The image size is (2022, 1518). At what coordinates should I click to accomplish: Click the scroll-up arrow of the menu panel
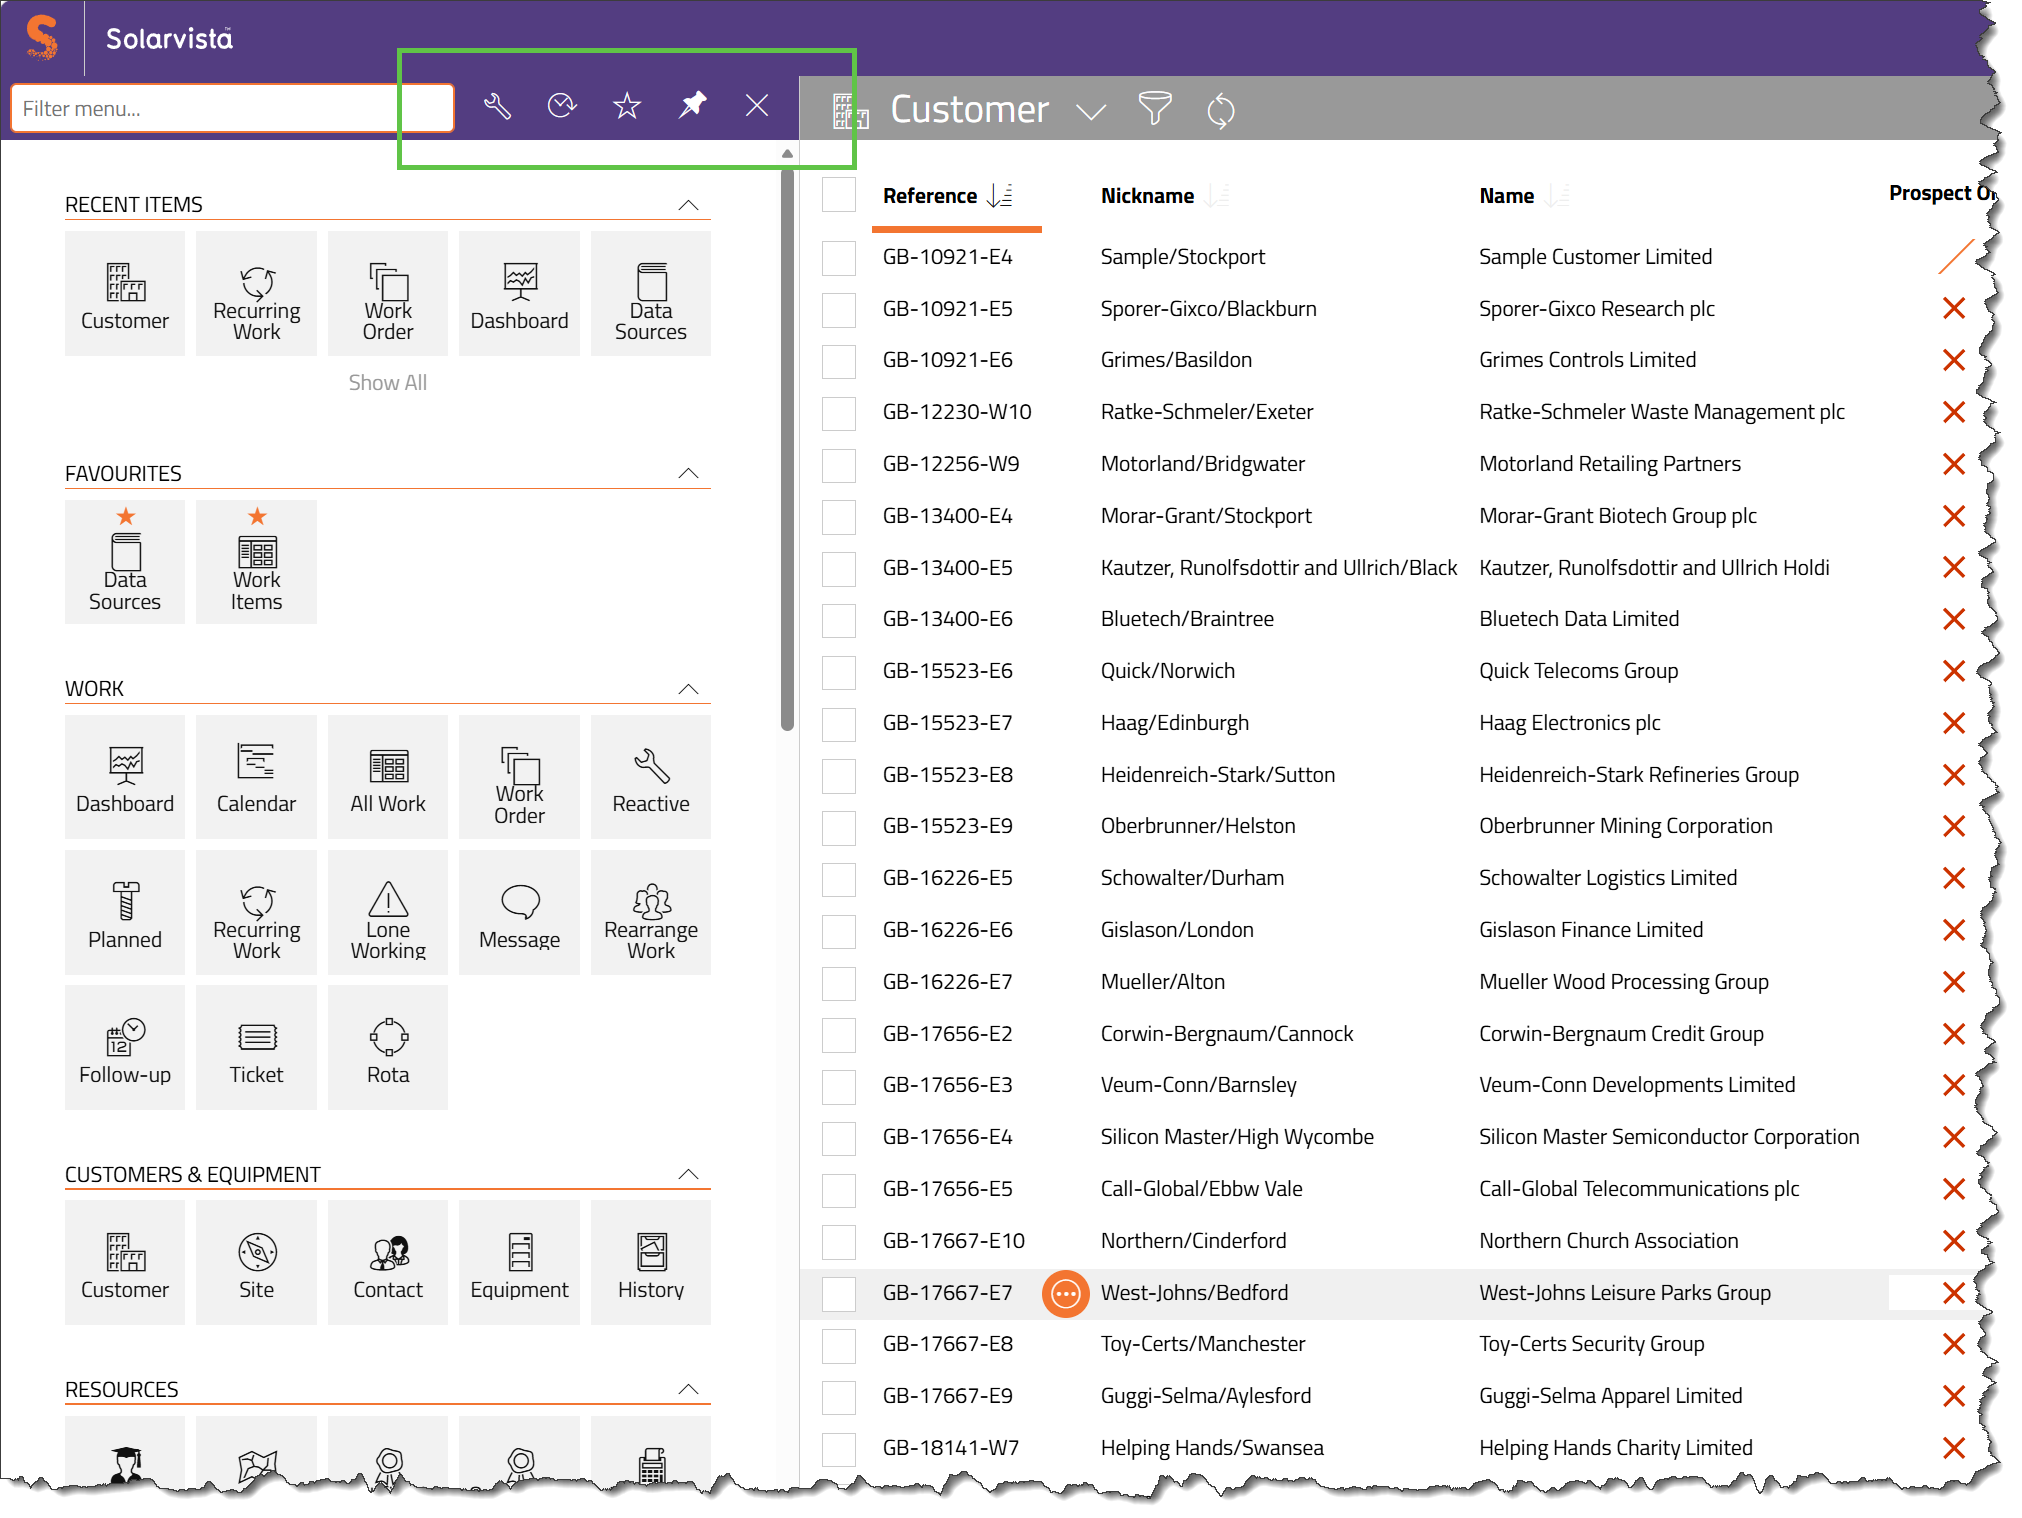(787, 154)
